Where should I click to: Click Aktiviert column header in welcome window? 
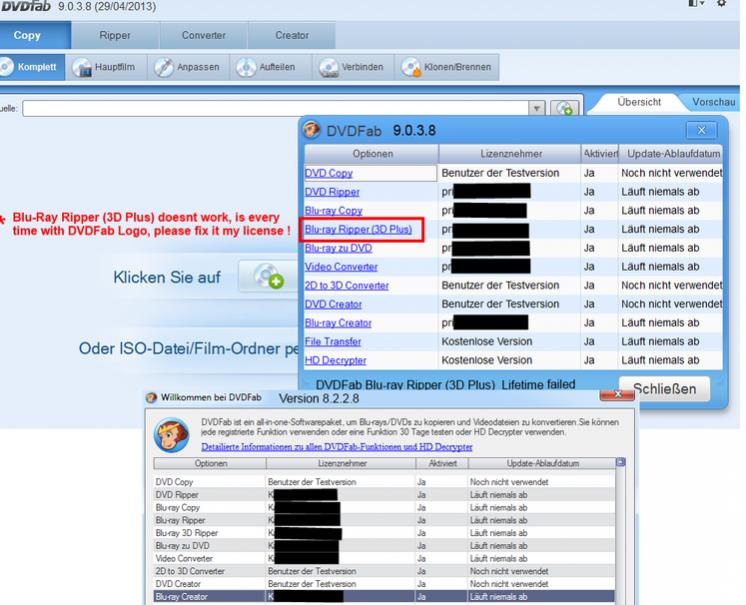click(x=442, y=463)
